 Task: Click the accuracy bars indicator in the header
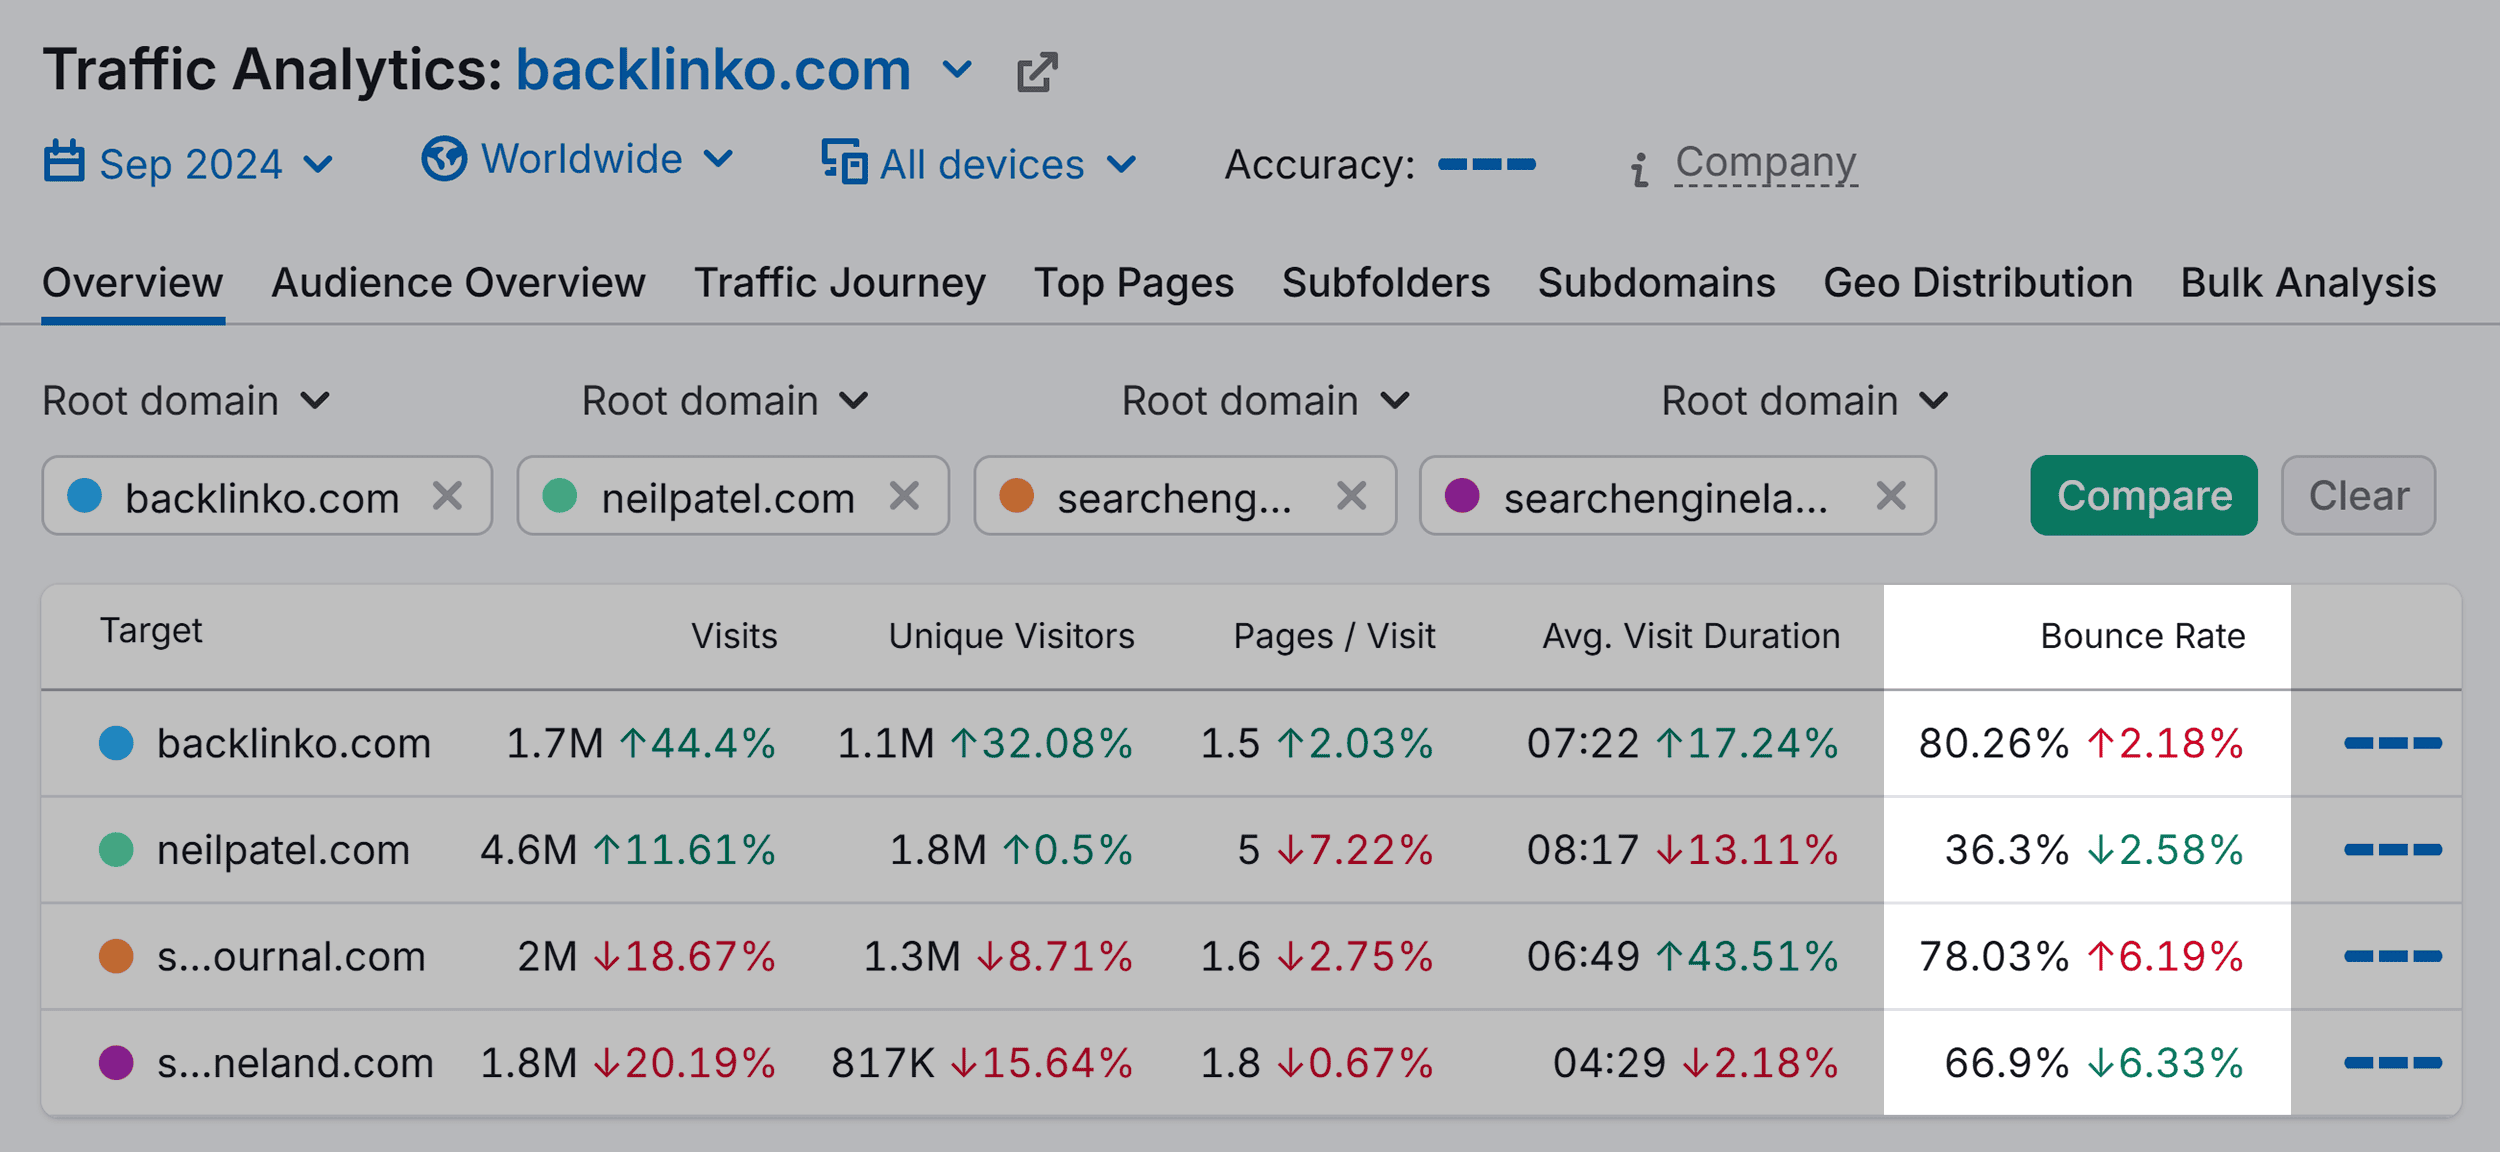1487,164
